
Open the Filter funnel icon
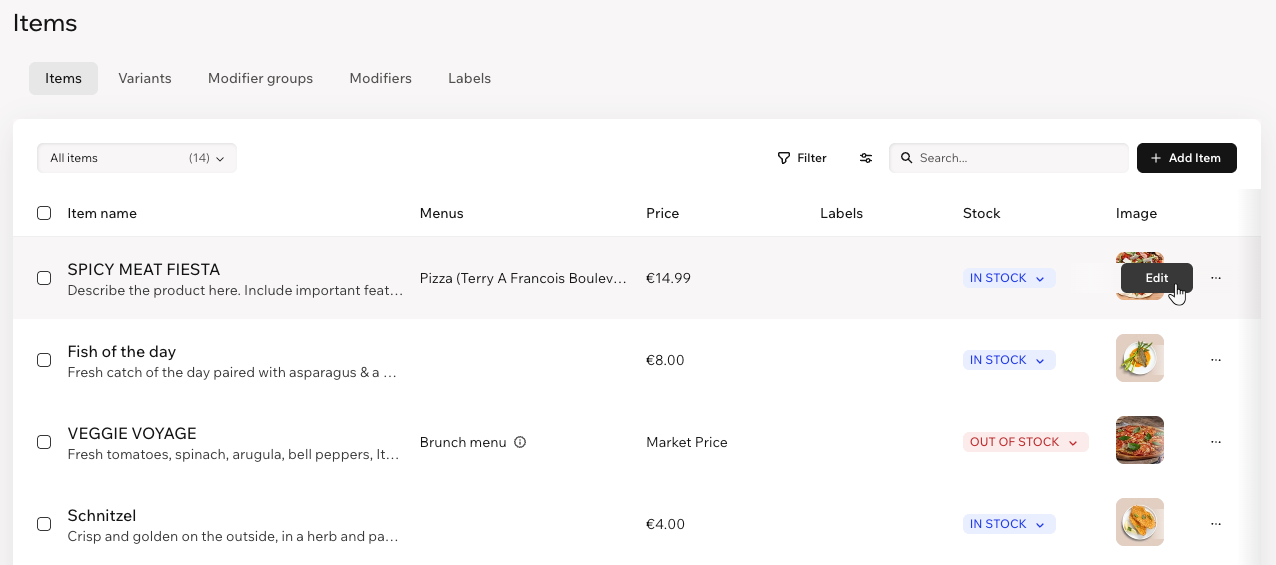tap(784, 158)
